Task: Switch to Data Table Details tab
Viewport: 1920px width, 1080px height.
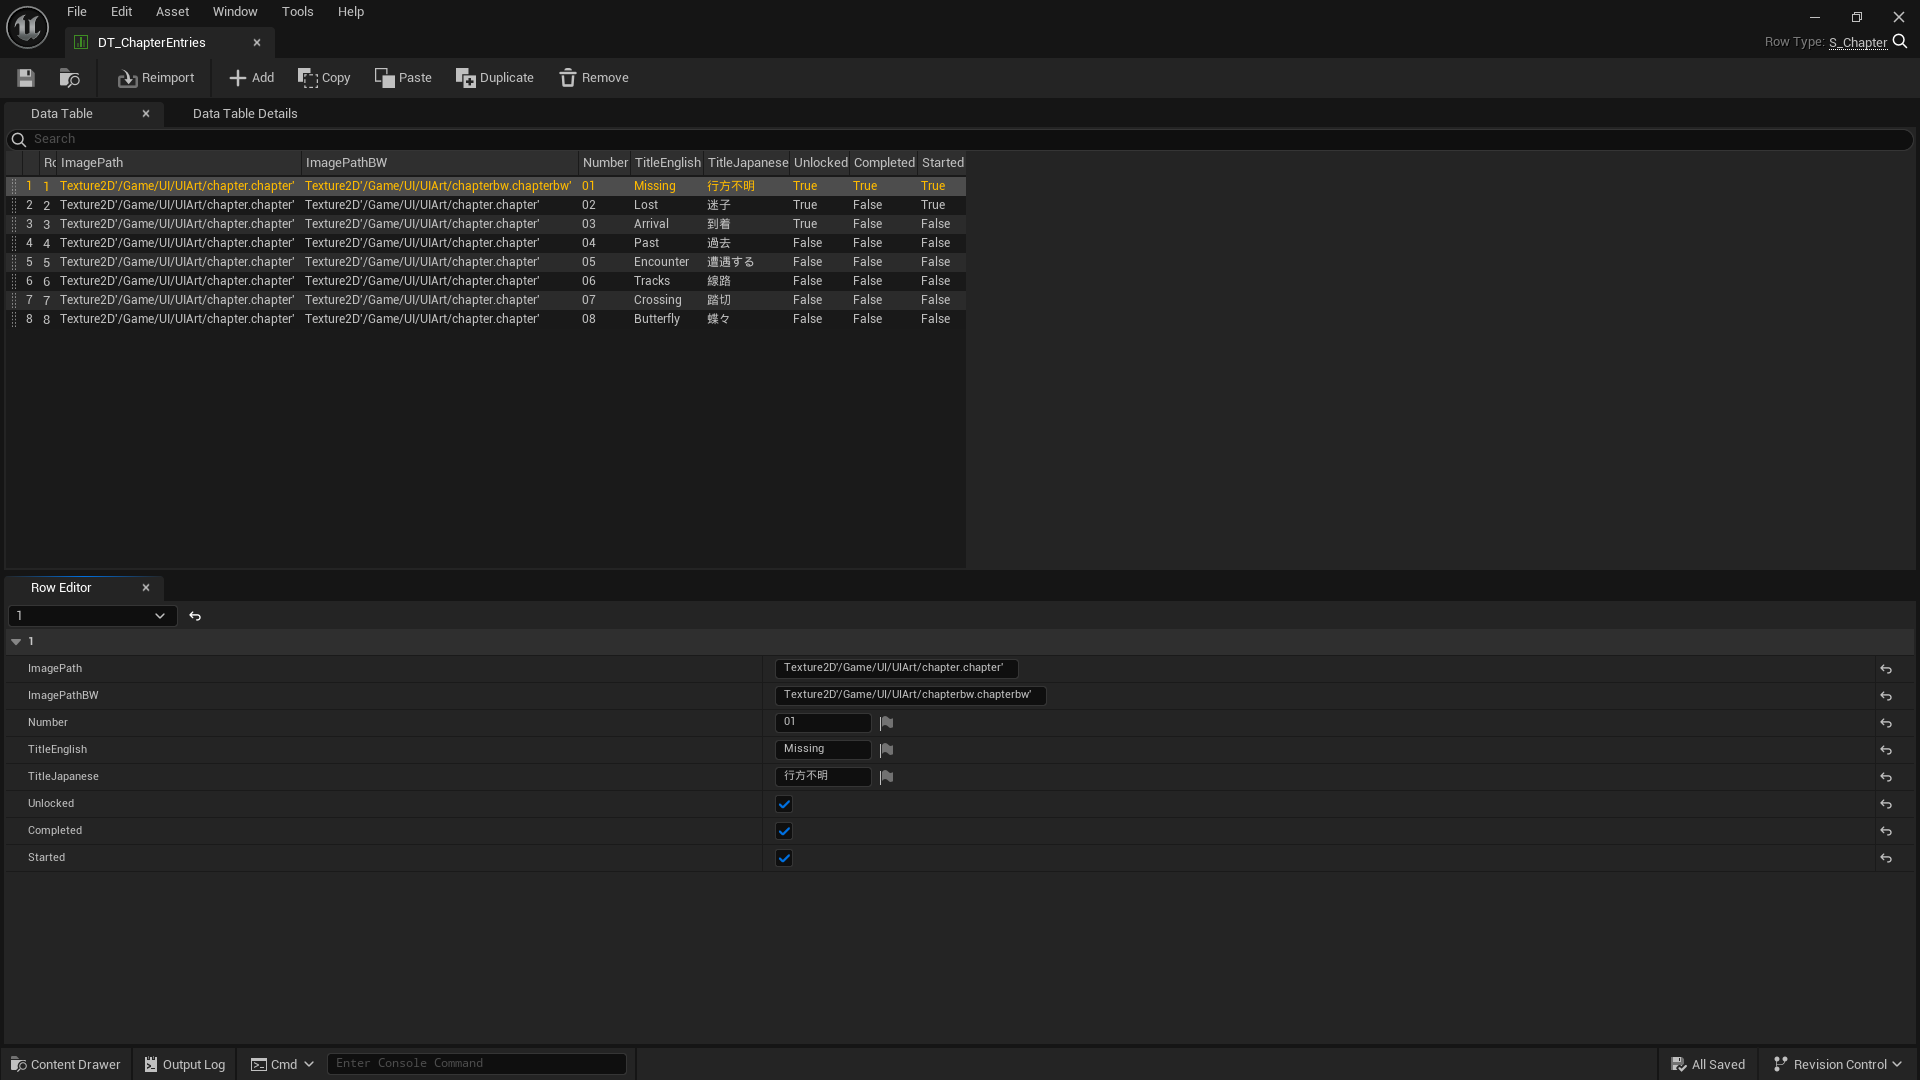Action: 245,114
